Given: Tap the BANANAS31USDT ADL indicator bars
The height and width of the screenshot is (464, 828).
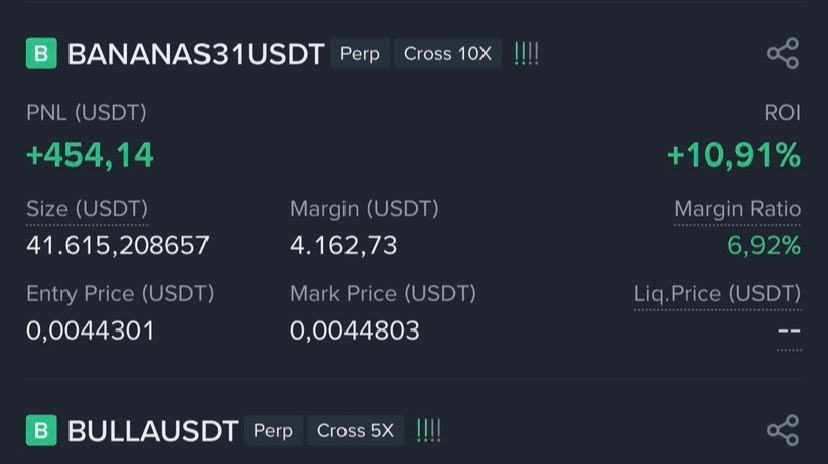Looking at the screenshot, I should click(x=526, y=54).
